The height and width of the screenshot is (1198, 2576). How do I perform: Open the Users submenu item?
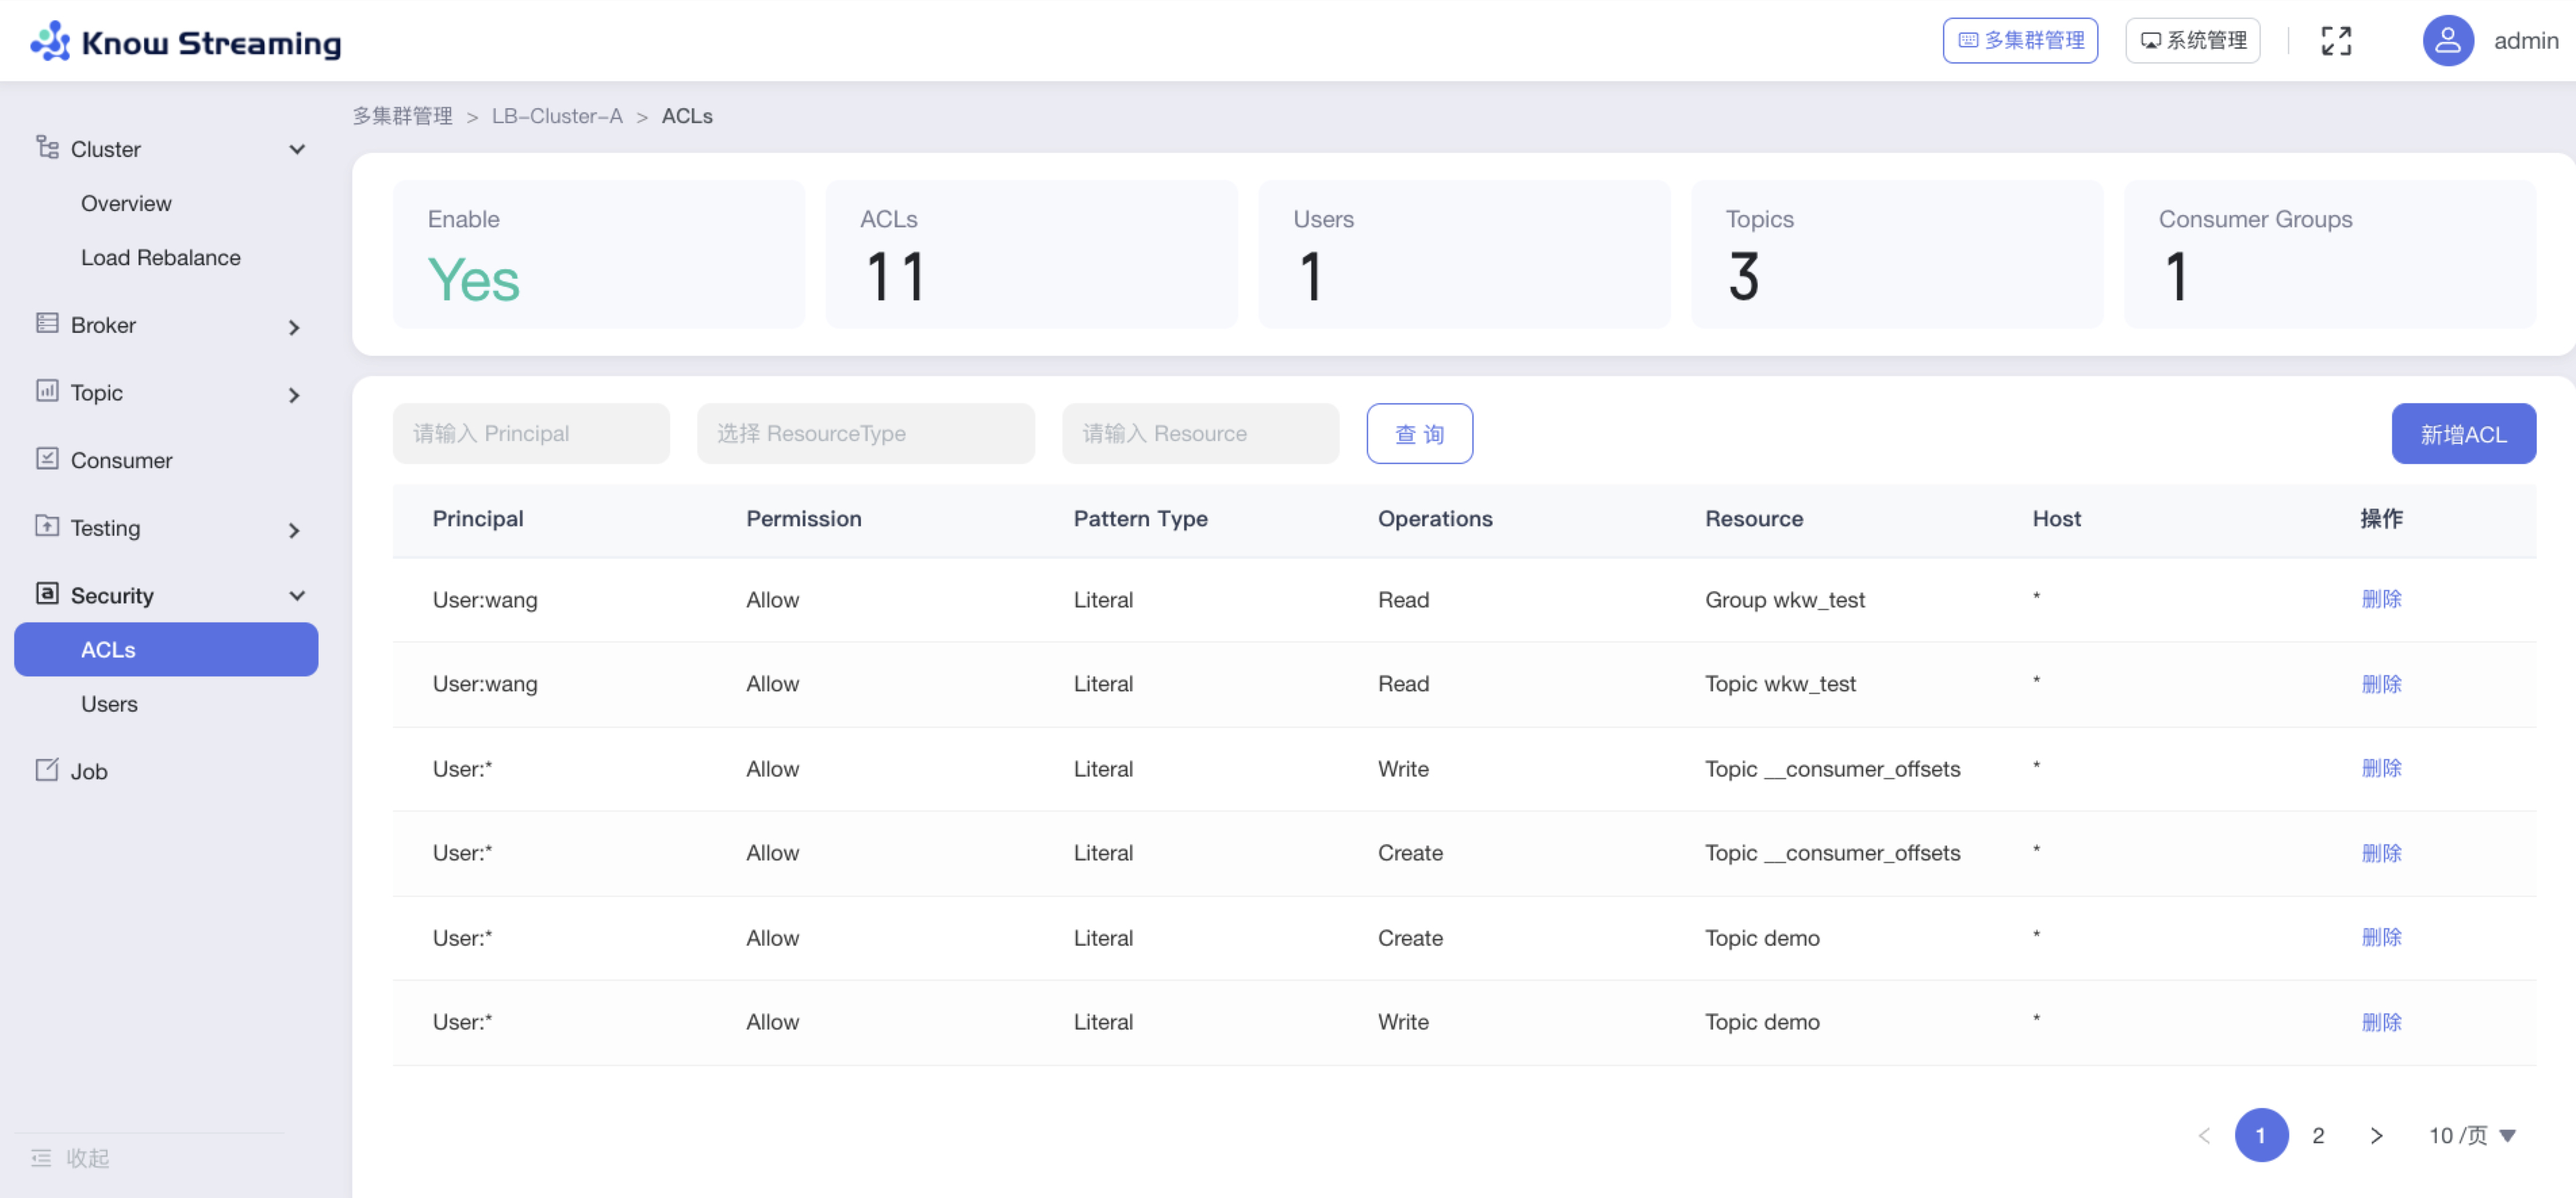coord(109,704)
